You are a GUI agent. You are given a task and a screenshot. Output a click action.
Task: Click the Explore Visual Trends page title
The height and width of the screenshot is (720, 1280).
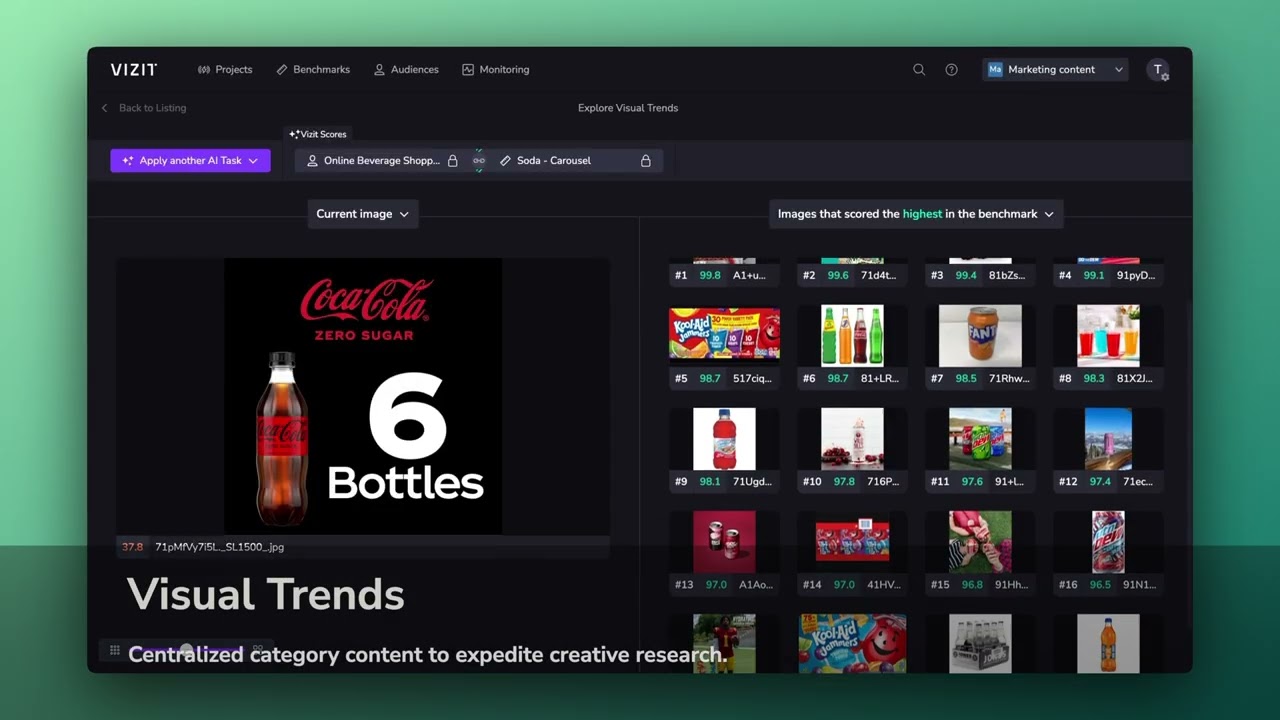(628, 108)
